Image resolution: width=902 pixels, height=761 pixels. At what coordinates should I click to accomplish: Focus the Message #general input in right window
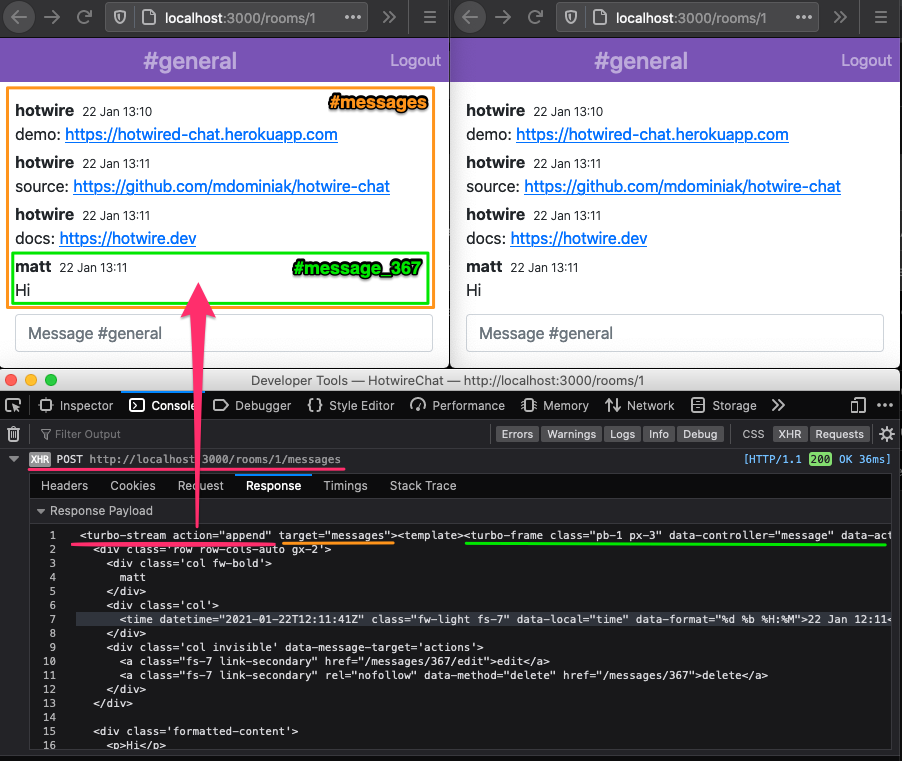pos(675,333)
